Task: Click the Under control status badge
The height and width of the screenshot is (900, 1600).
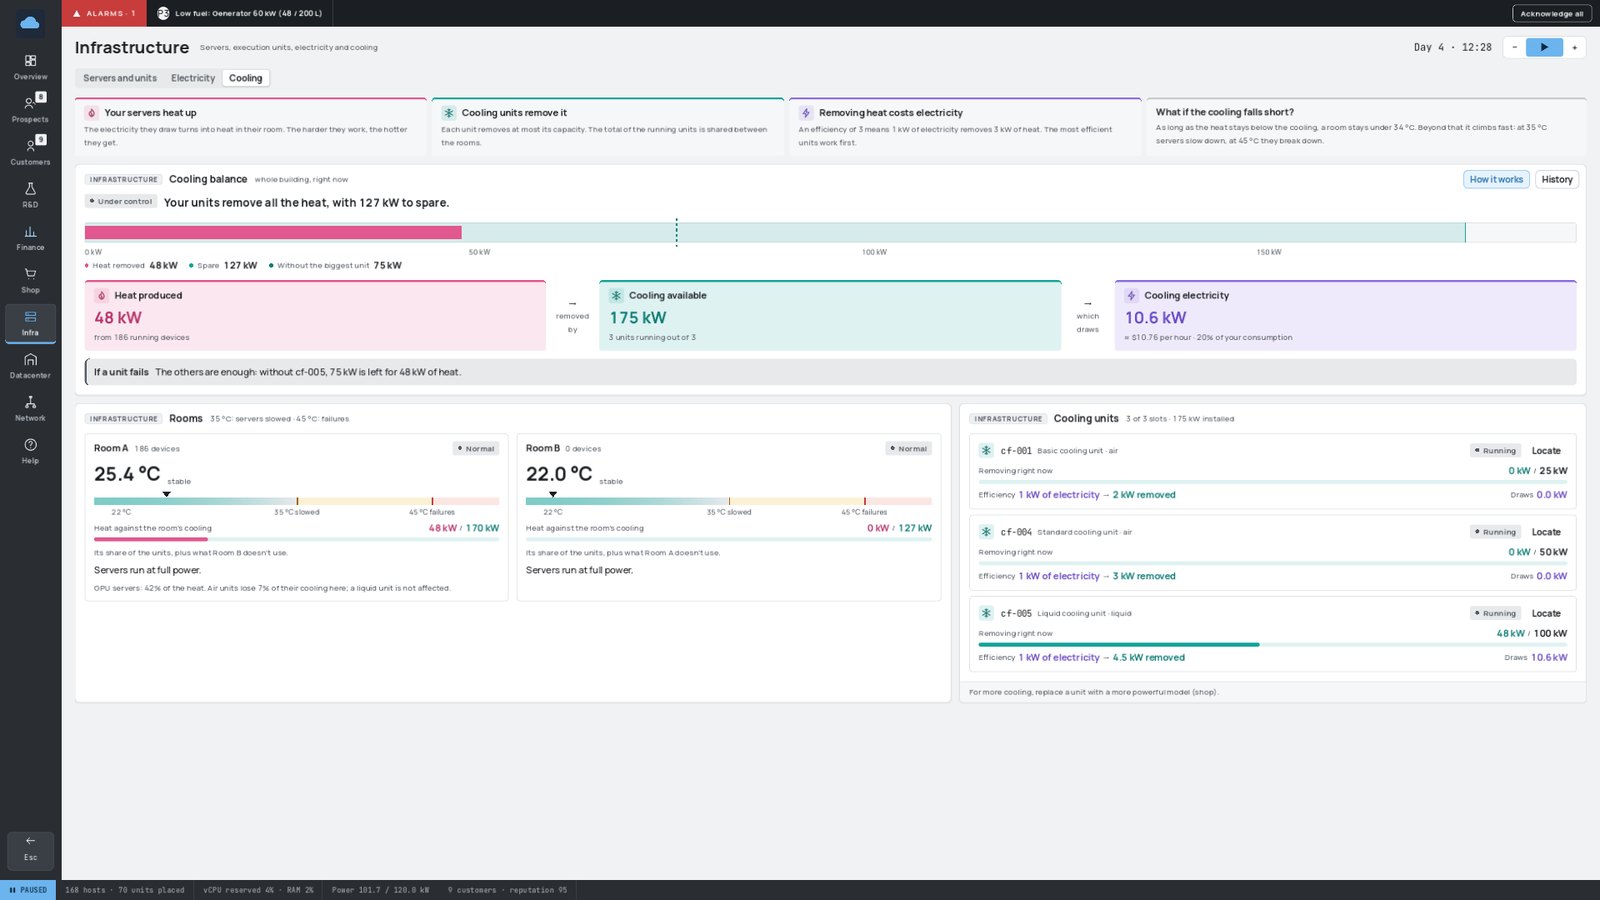Action: coord(121,201)
